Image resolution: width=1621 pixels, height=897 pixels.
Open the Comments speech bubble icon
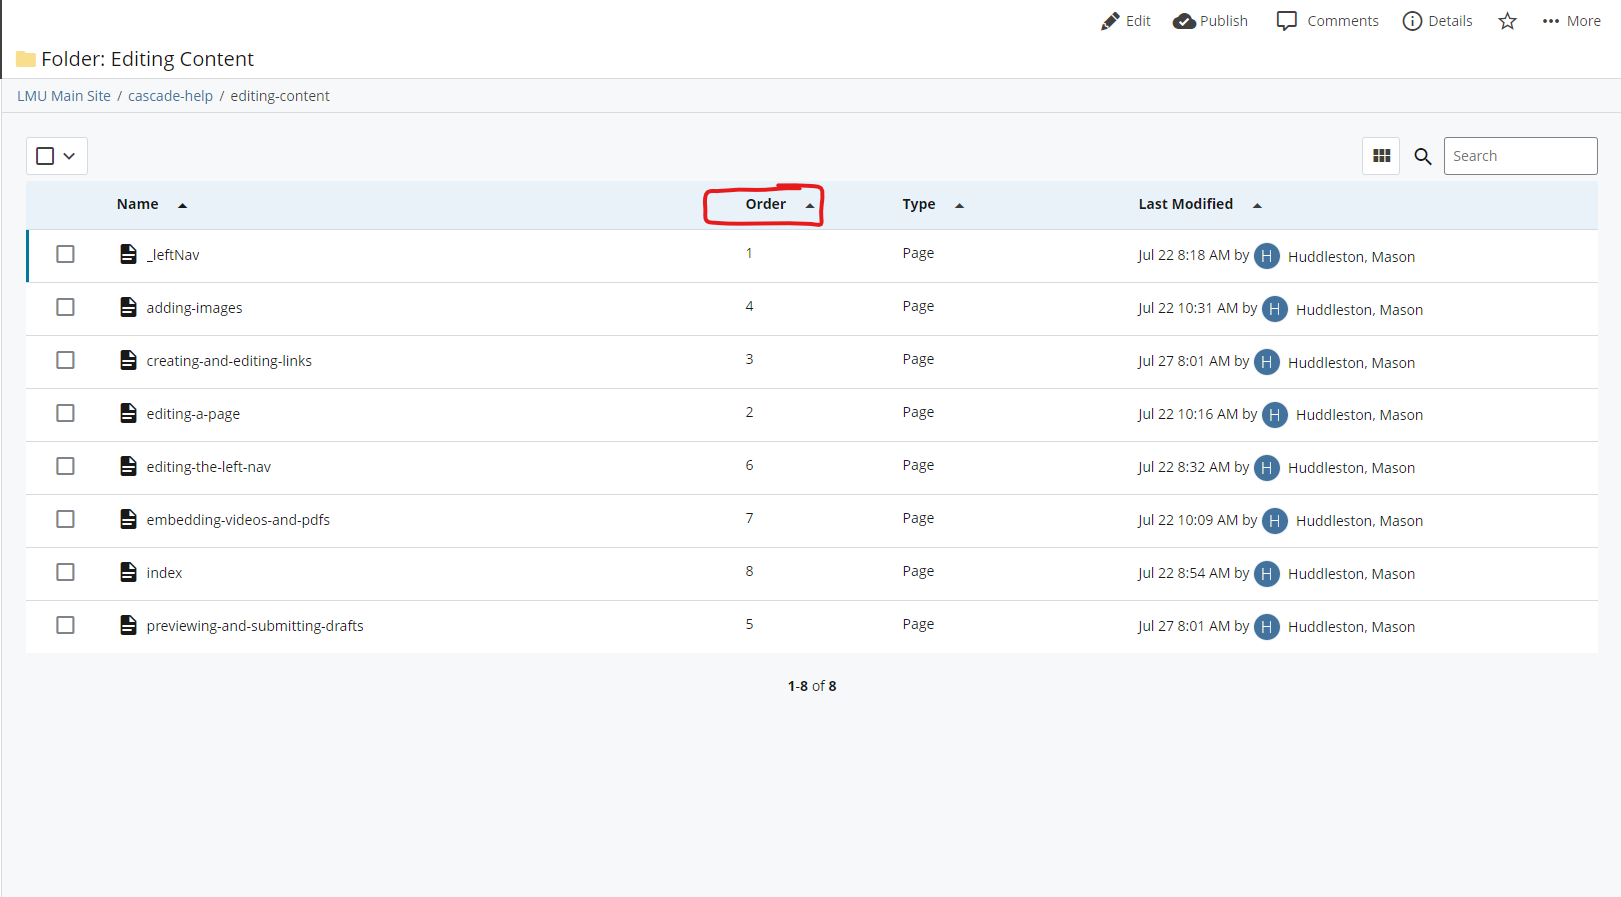pos(1287,21)
